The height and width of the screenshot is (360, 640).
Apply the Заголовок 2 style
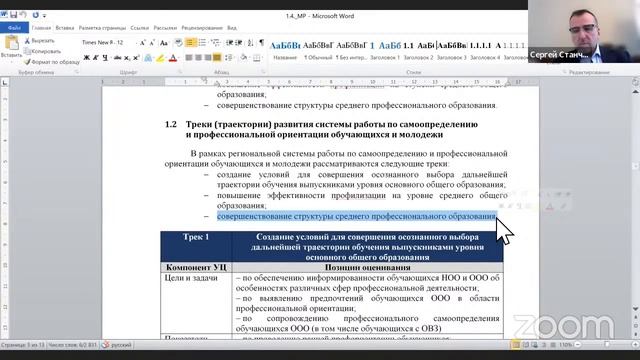pyautogui.click(x=418, y=51)
